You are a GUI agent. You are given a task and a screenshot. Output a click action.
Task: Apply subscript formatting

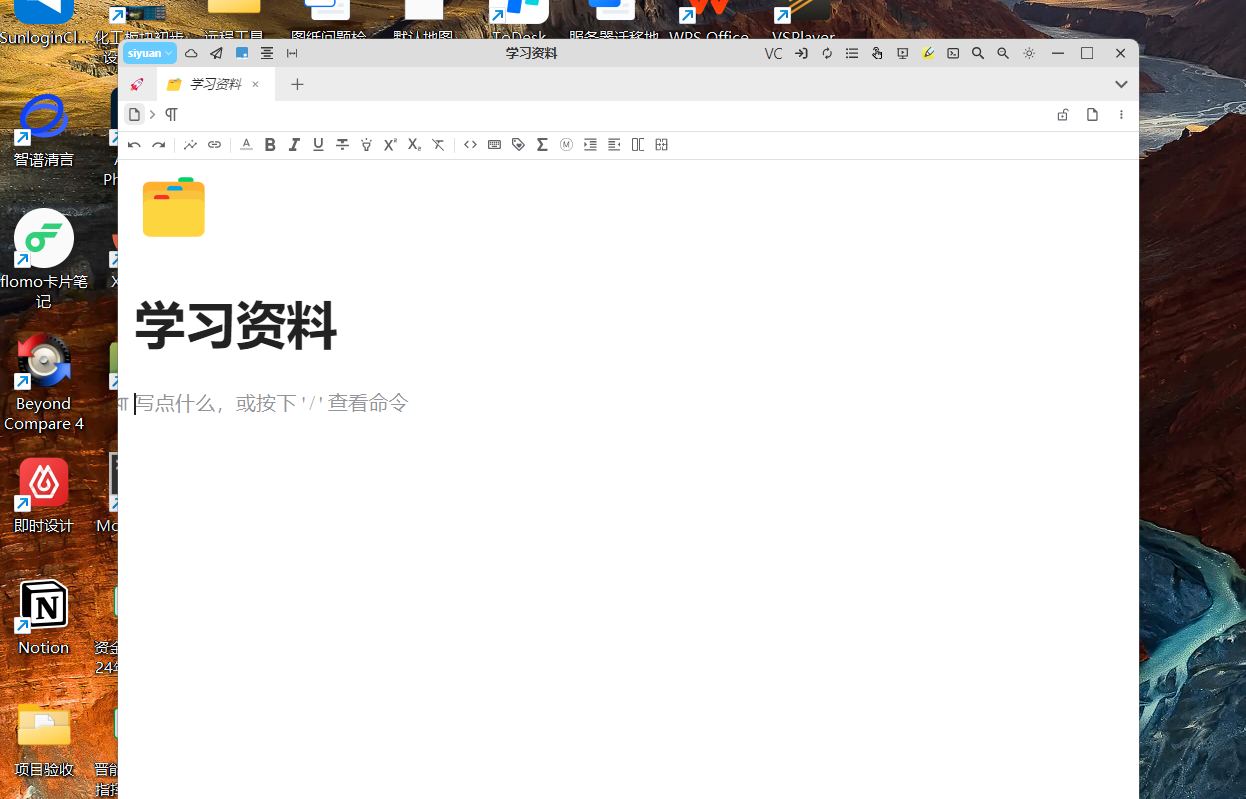click(414, 145)
